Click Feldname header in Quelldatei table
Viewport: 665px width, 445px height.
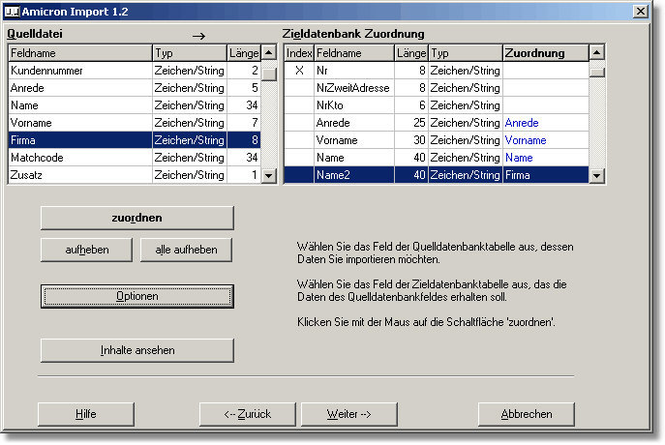click(x=80, y=53)
